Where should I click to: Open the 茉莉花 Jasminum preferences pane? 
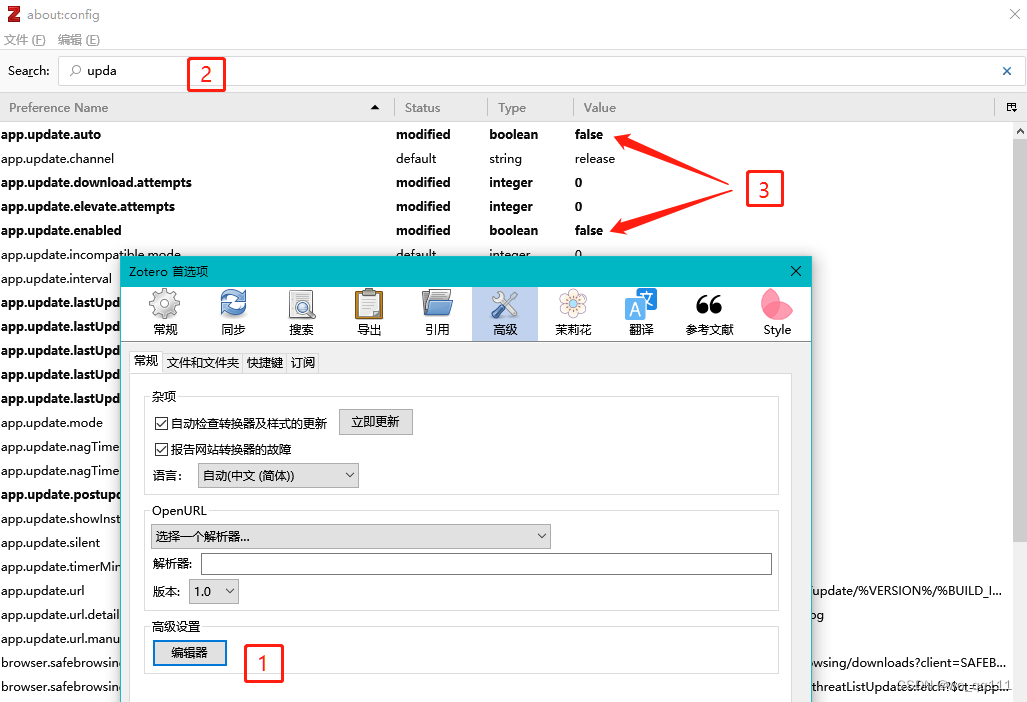point(573,313)
